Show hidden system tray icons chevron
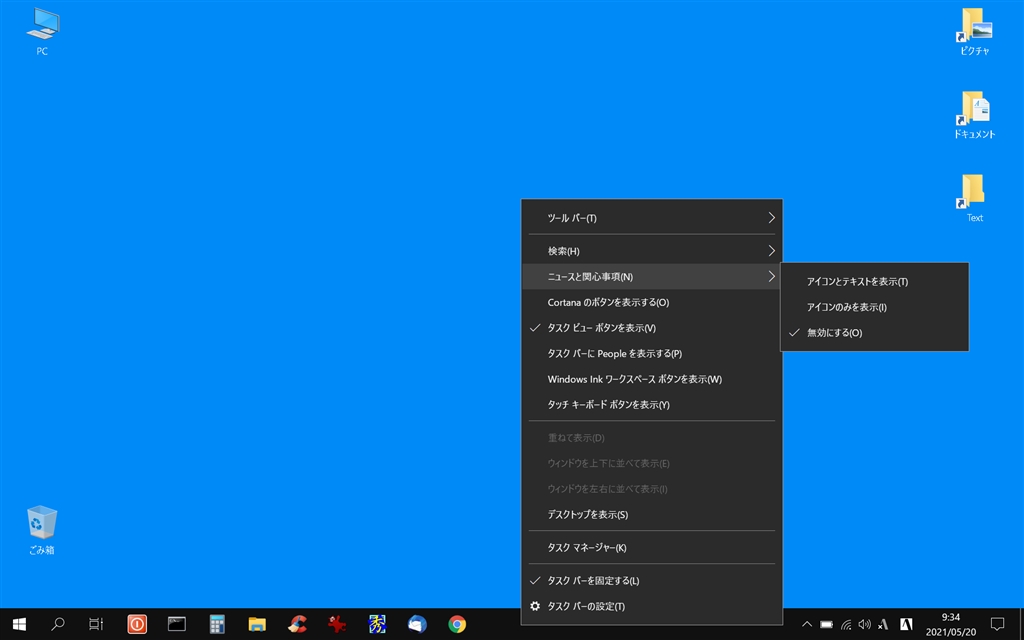Screen dimensions: 1024x640 pos(807,625)
